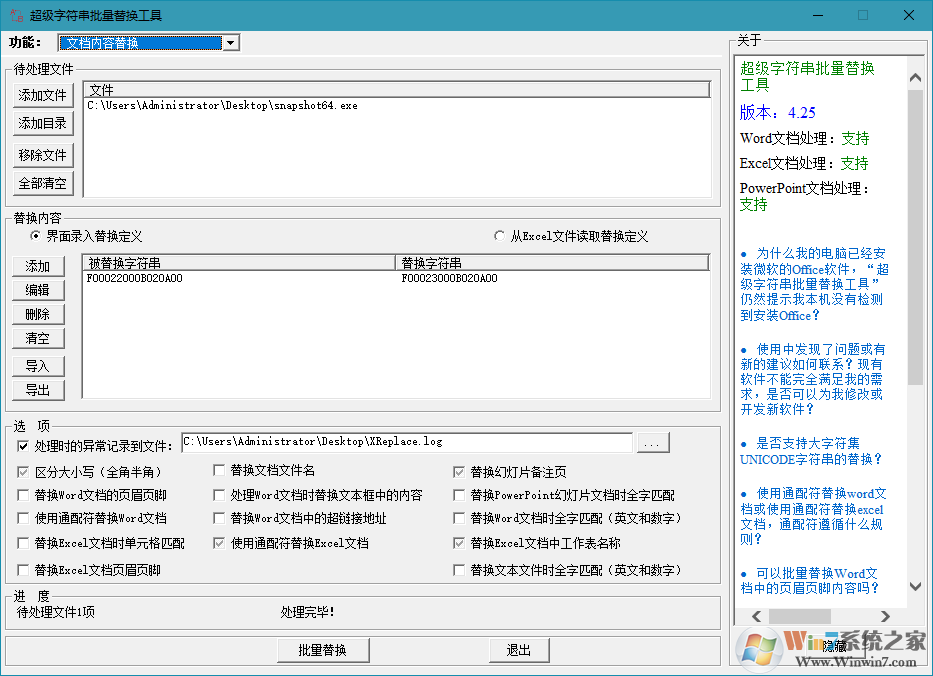Image resolution: width=933 pixels, height=676 pixels.
Task: Click 添加目录 to add a folder
Action: coord(42,124)
